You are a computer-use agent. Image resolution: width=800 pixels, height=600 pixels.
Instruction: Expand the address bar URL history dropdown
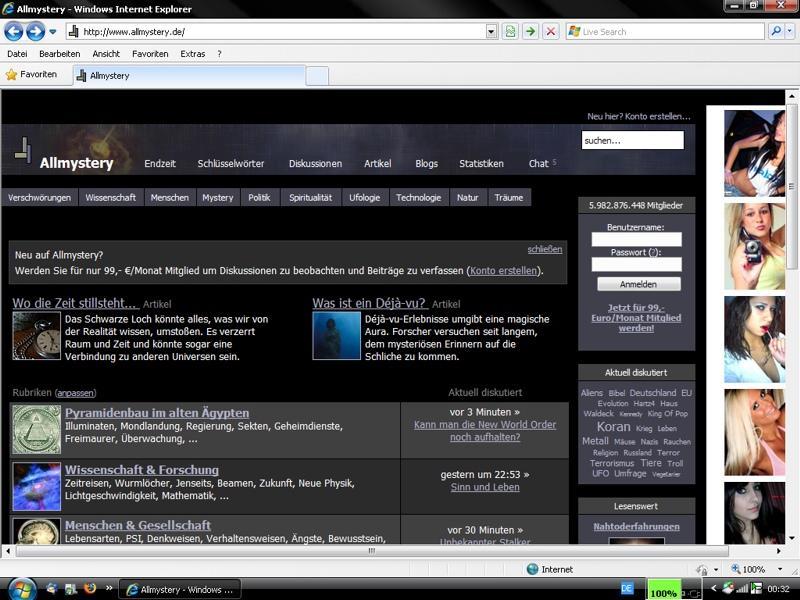[x=491, y=32]
